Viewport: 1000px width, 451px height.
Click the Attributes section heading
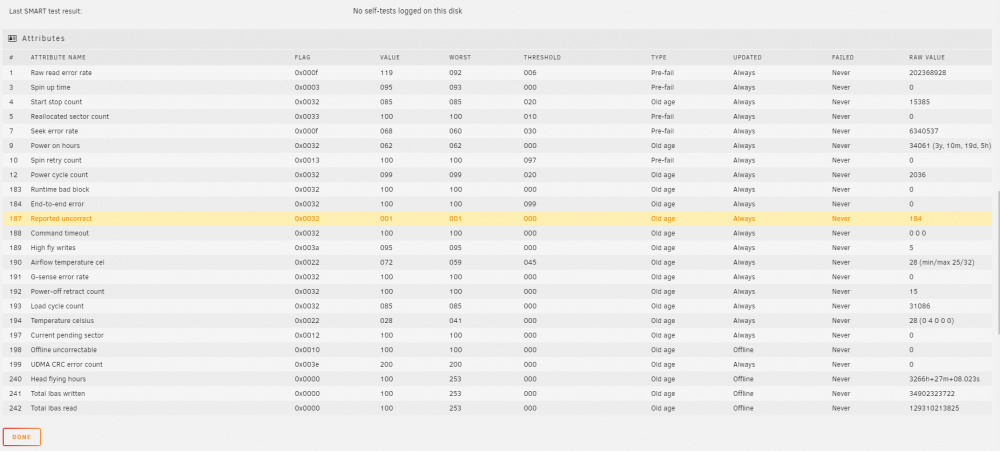43,38
